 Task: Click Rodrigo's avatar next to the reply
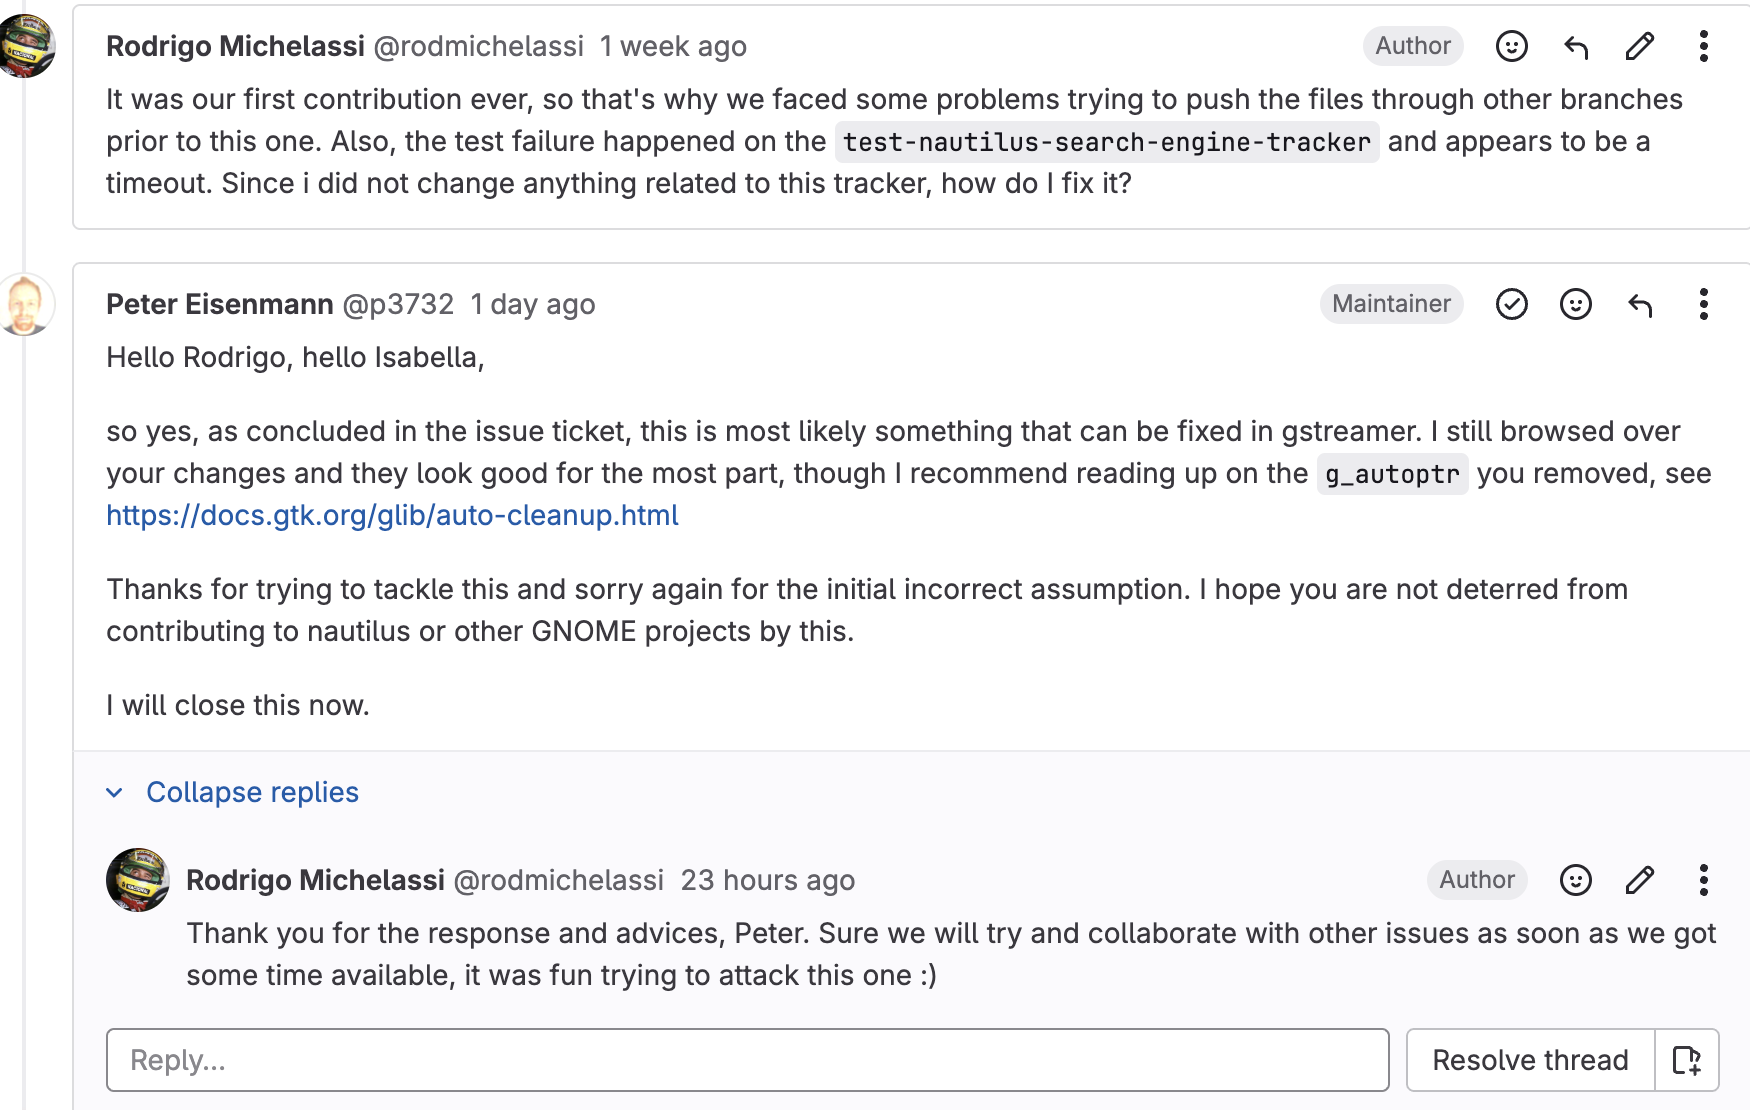pos(138,880)
